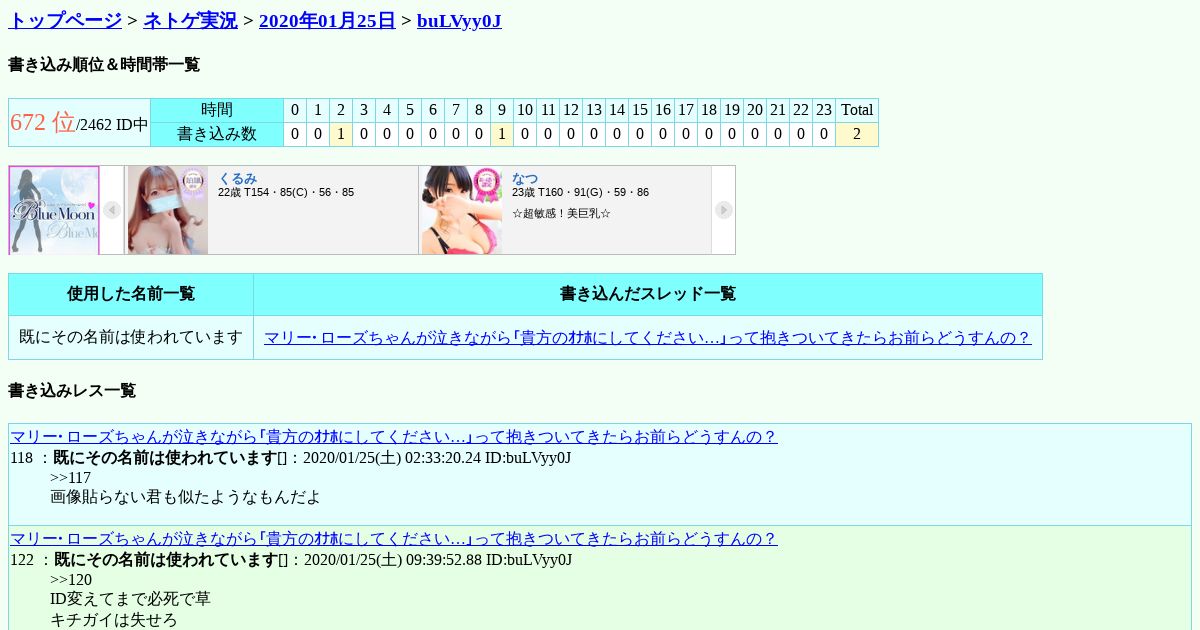Click the くるみ name link in ad
Viewport: 1200px width, 630px height.
237,178
